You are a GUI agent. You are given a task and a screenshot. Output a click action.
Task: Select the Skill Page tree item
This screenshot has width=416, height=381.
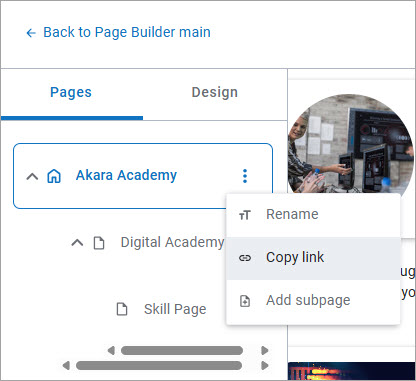click(175, 309)
